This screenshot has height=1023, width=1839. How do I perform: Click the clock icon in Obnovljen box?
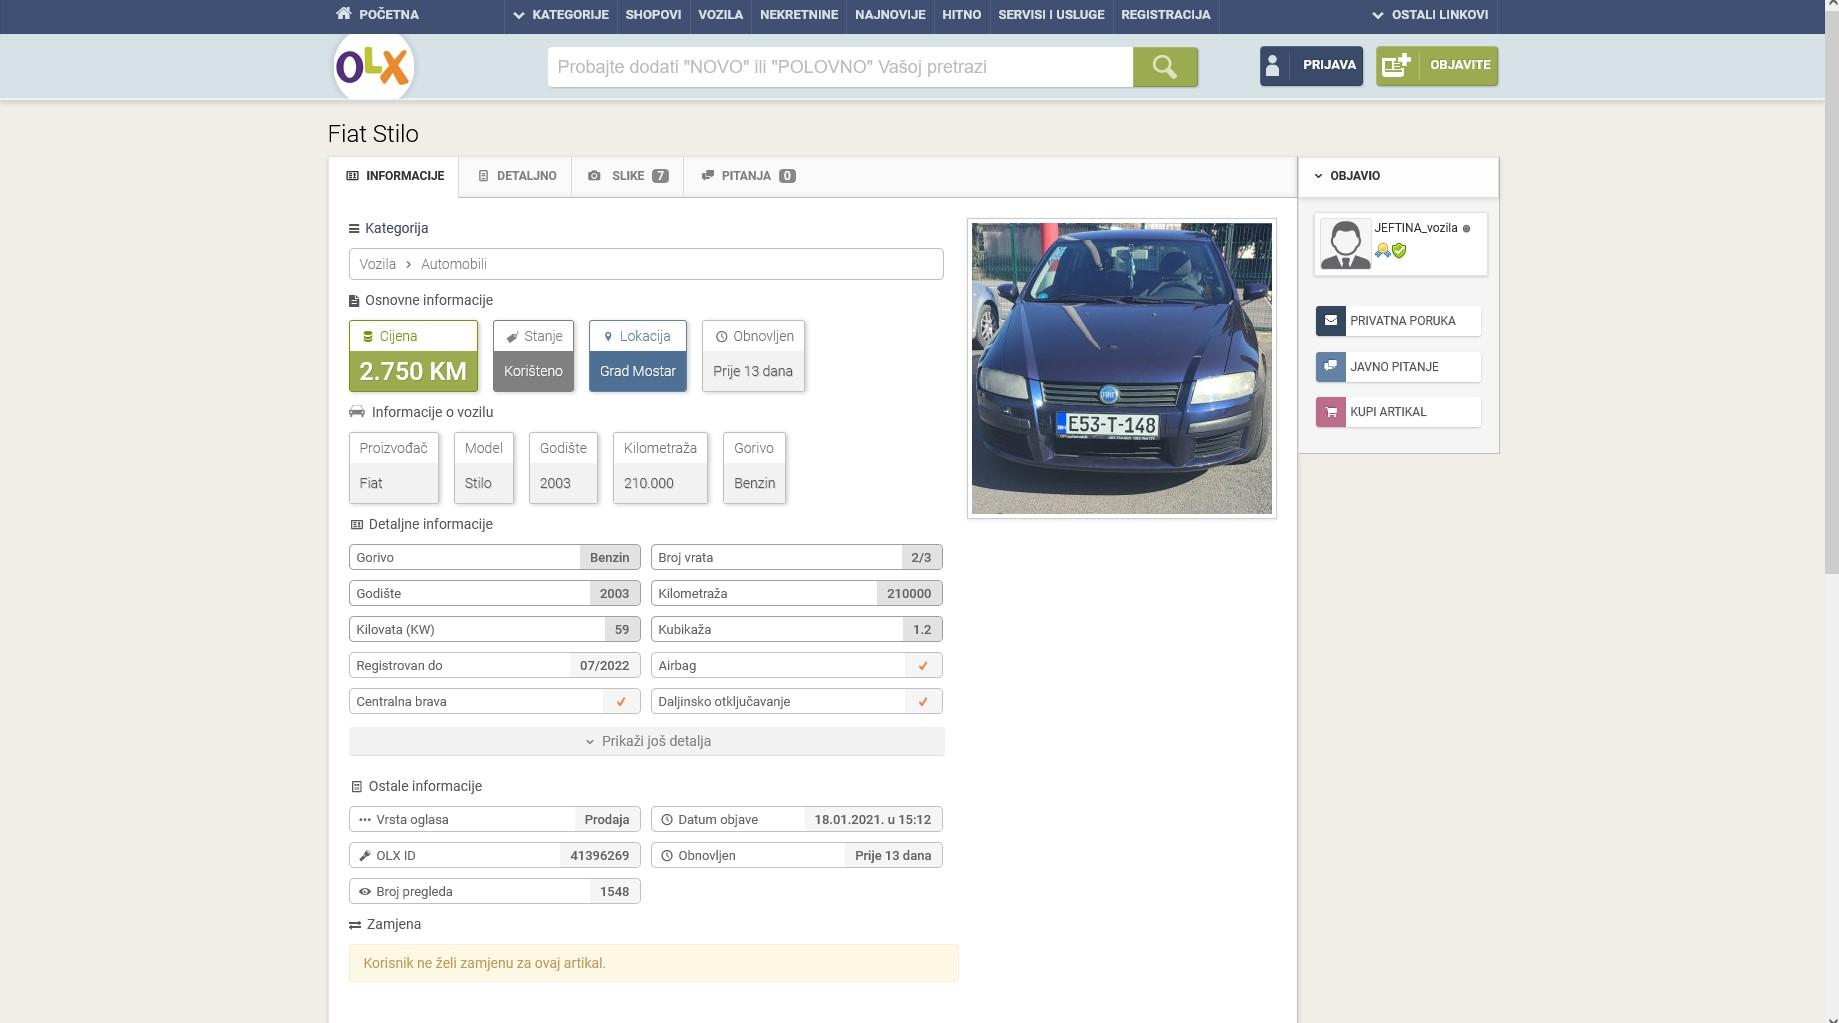click(x=721, y=337)
